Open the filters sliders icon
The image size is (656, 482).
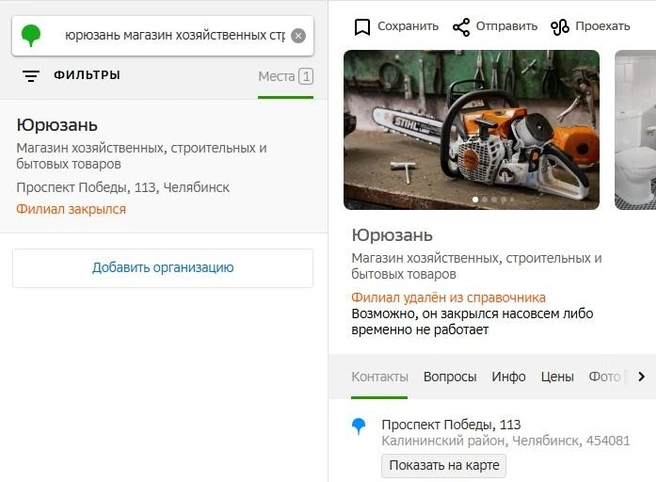[x=31, y=76]
